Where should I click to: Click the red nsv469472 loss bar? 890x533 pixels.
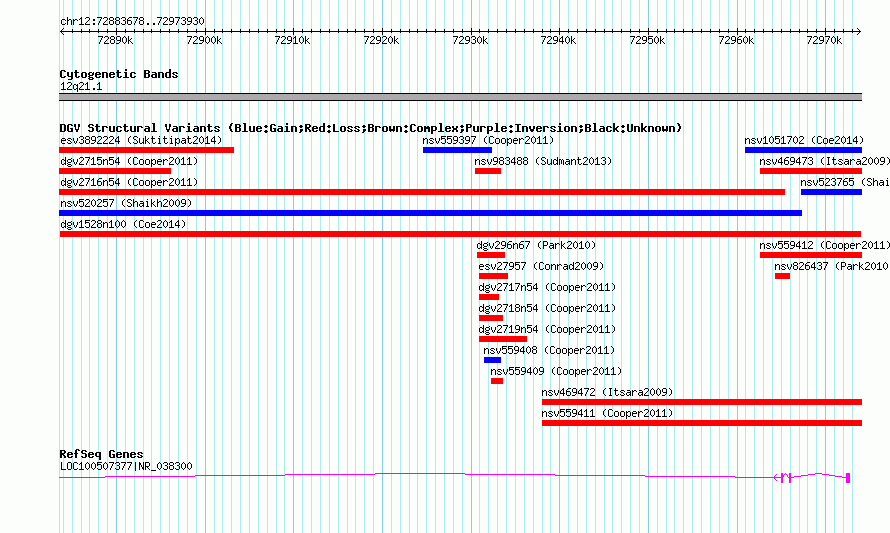click(x=702, y=402)
